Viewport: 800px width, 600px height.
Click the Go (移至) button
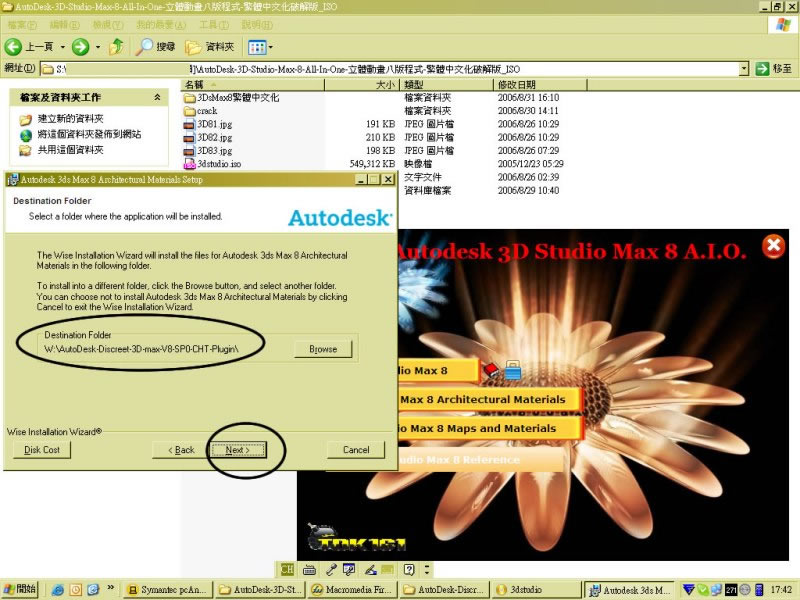pos(773,68)
